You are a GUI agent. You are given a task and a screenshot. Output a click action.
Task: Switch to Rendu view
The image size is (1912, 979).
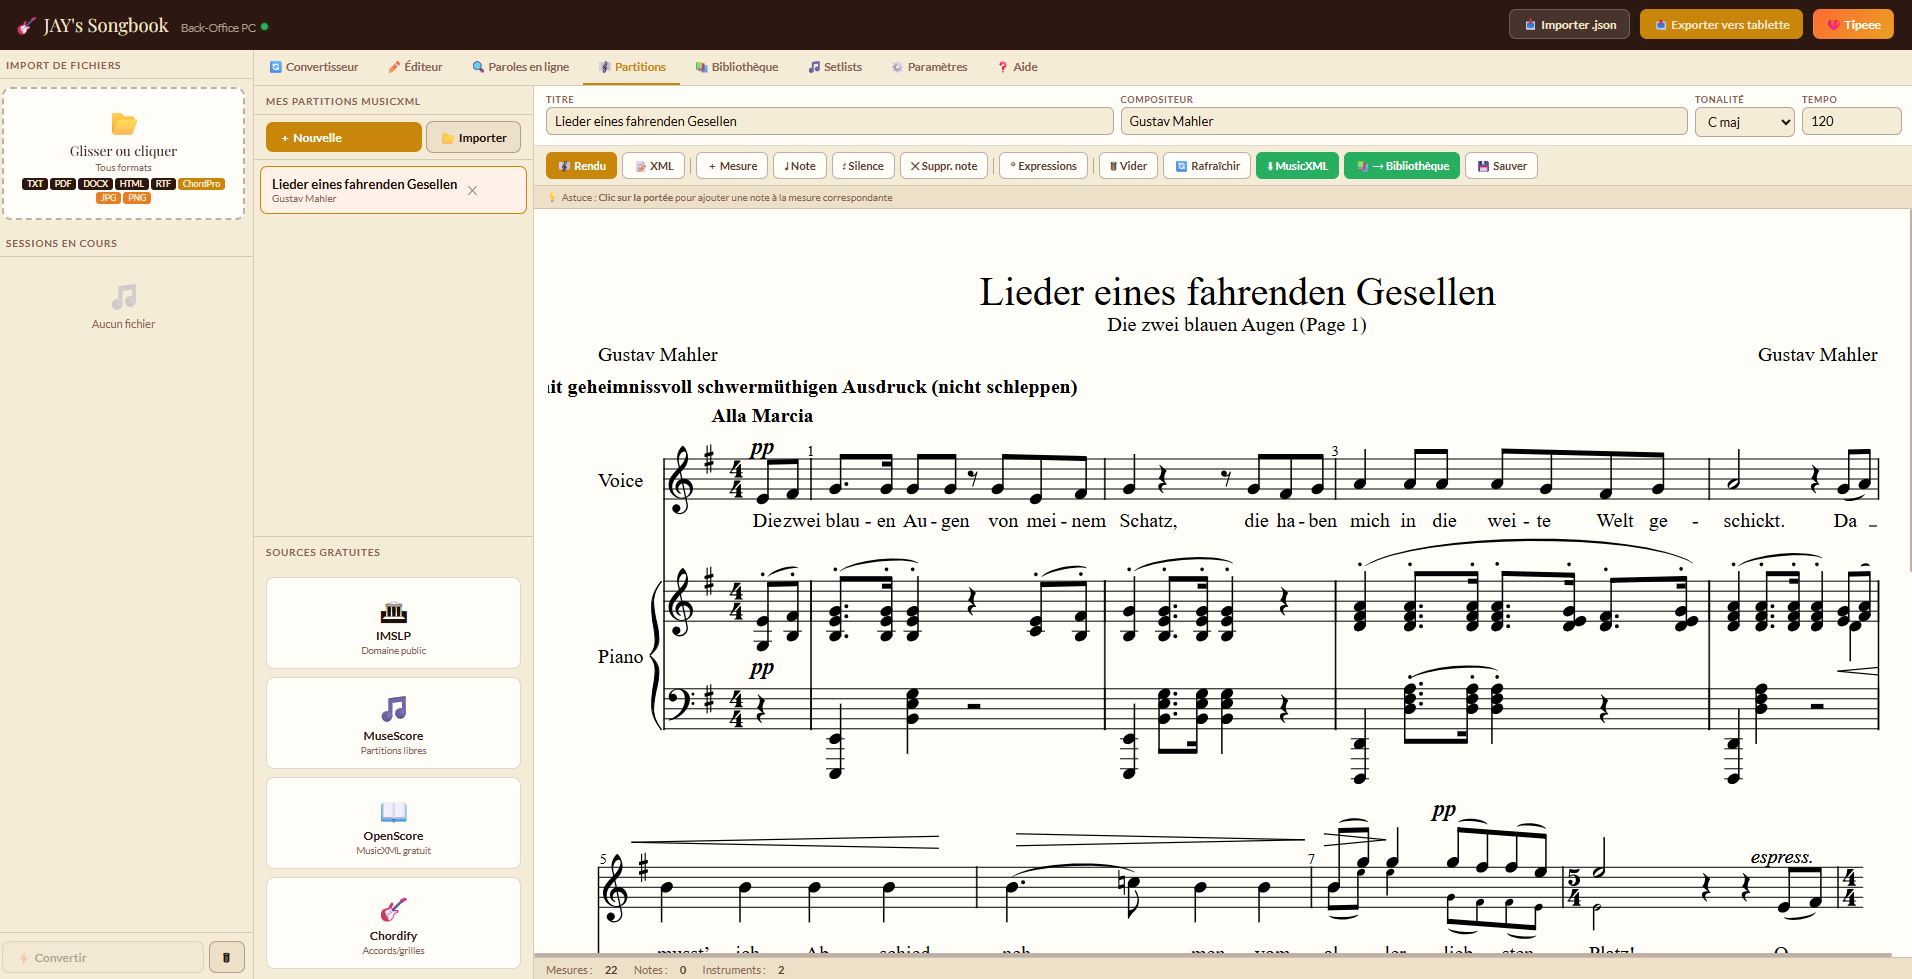tap(581, 166)
